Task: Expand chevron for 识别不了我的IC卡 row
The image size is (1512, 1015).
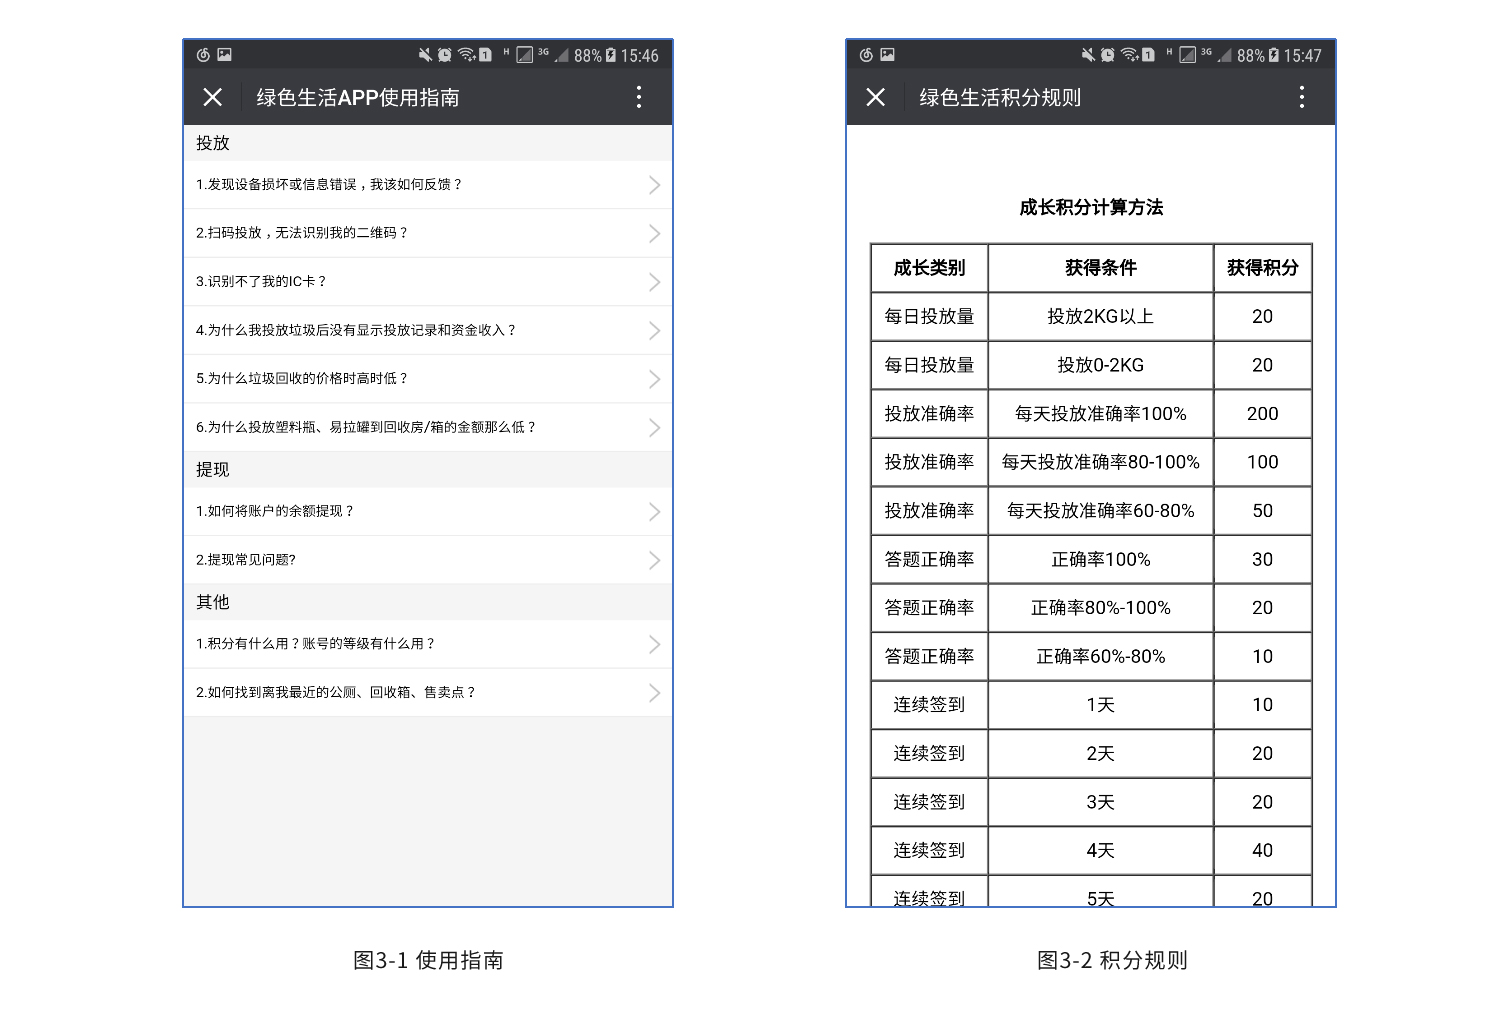Action: coord(654,282)
